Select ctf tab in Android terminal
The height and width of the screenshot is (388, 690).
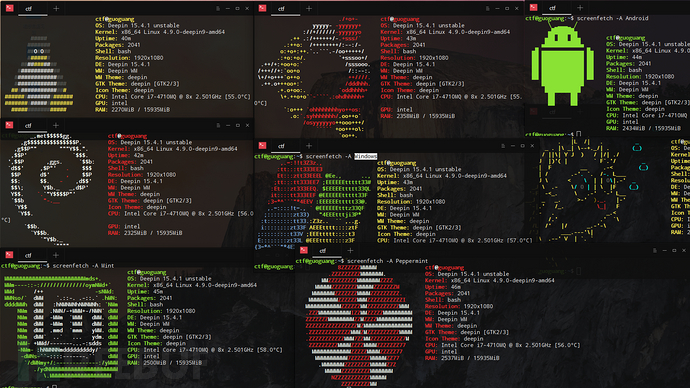coord(552,8)
